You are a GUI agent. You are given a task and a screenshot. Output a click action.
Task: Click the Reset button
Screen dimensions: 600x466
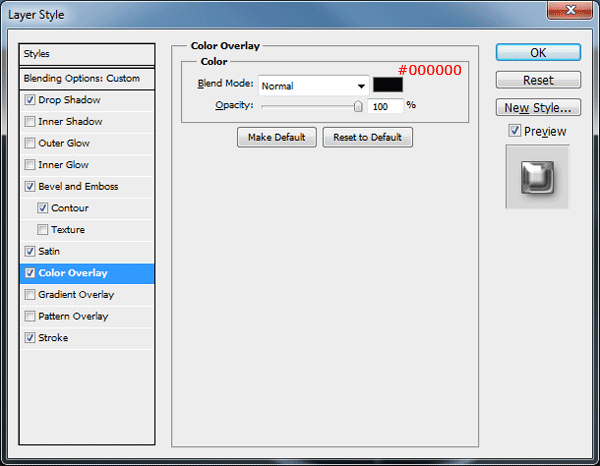coord(538,80)
